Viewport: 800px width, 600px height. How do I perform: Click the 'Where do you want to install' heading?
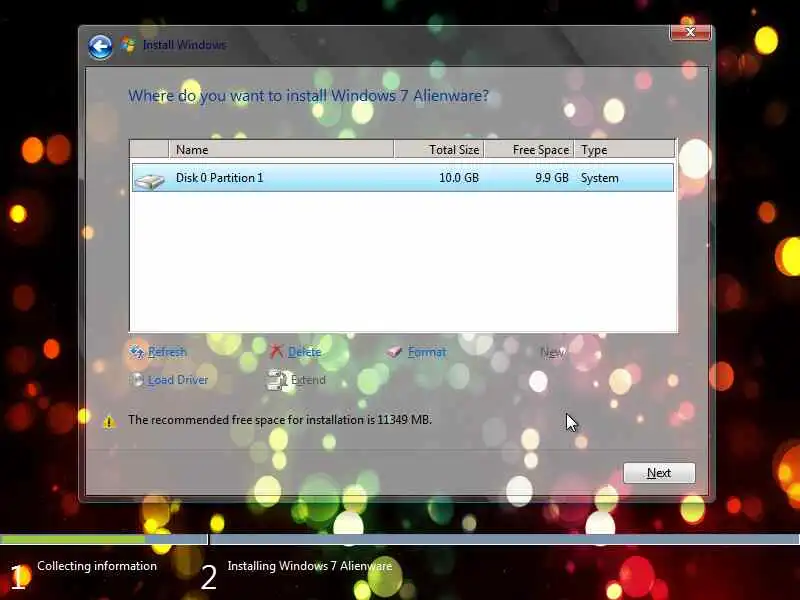point(308,96)
